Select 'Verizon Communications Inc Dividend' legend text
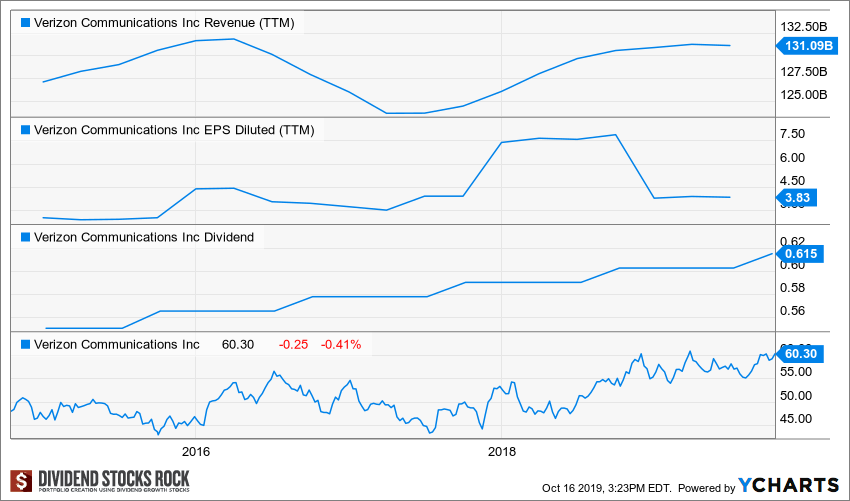850x501 pixels. [x=144, y=237]
